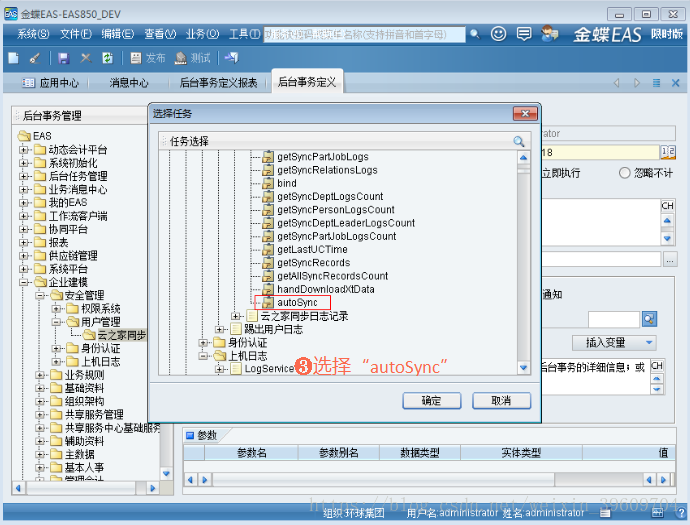The height and width of the screenshot is (525, 690).
Task: Open the 系统(S) menu
Action: tap(33, 34)
